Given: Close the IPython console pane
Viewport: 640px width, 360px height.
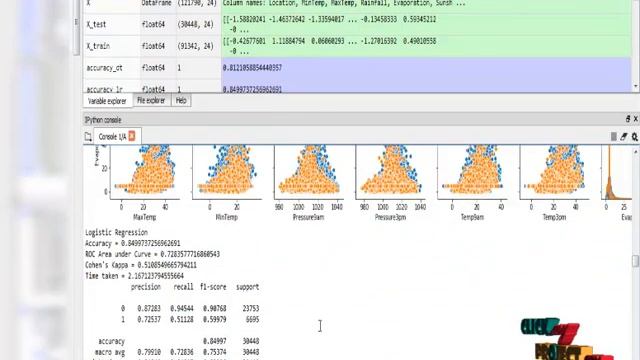Looking at the screenshot, I should tap(636, 119).
